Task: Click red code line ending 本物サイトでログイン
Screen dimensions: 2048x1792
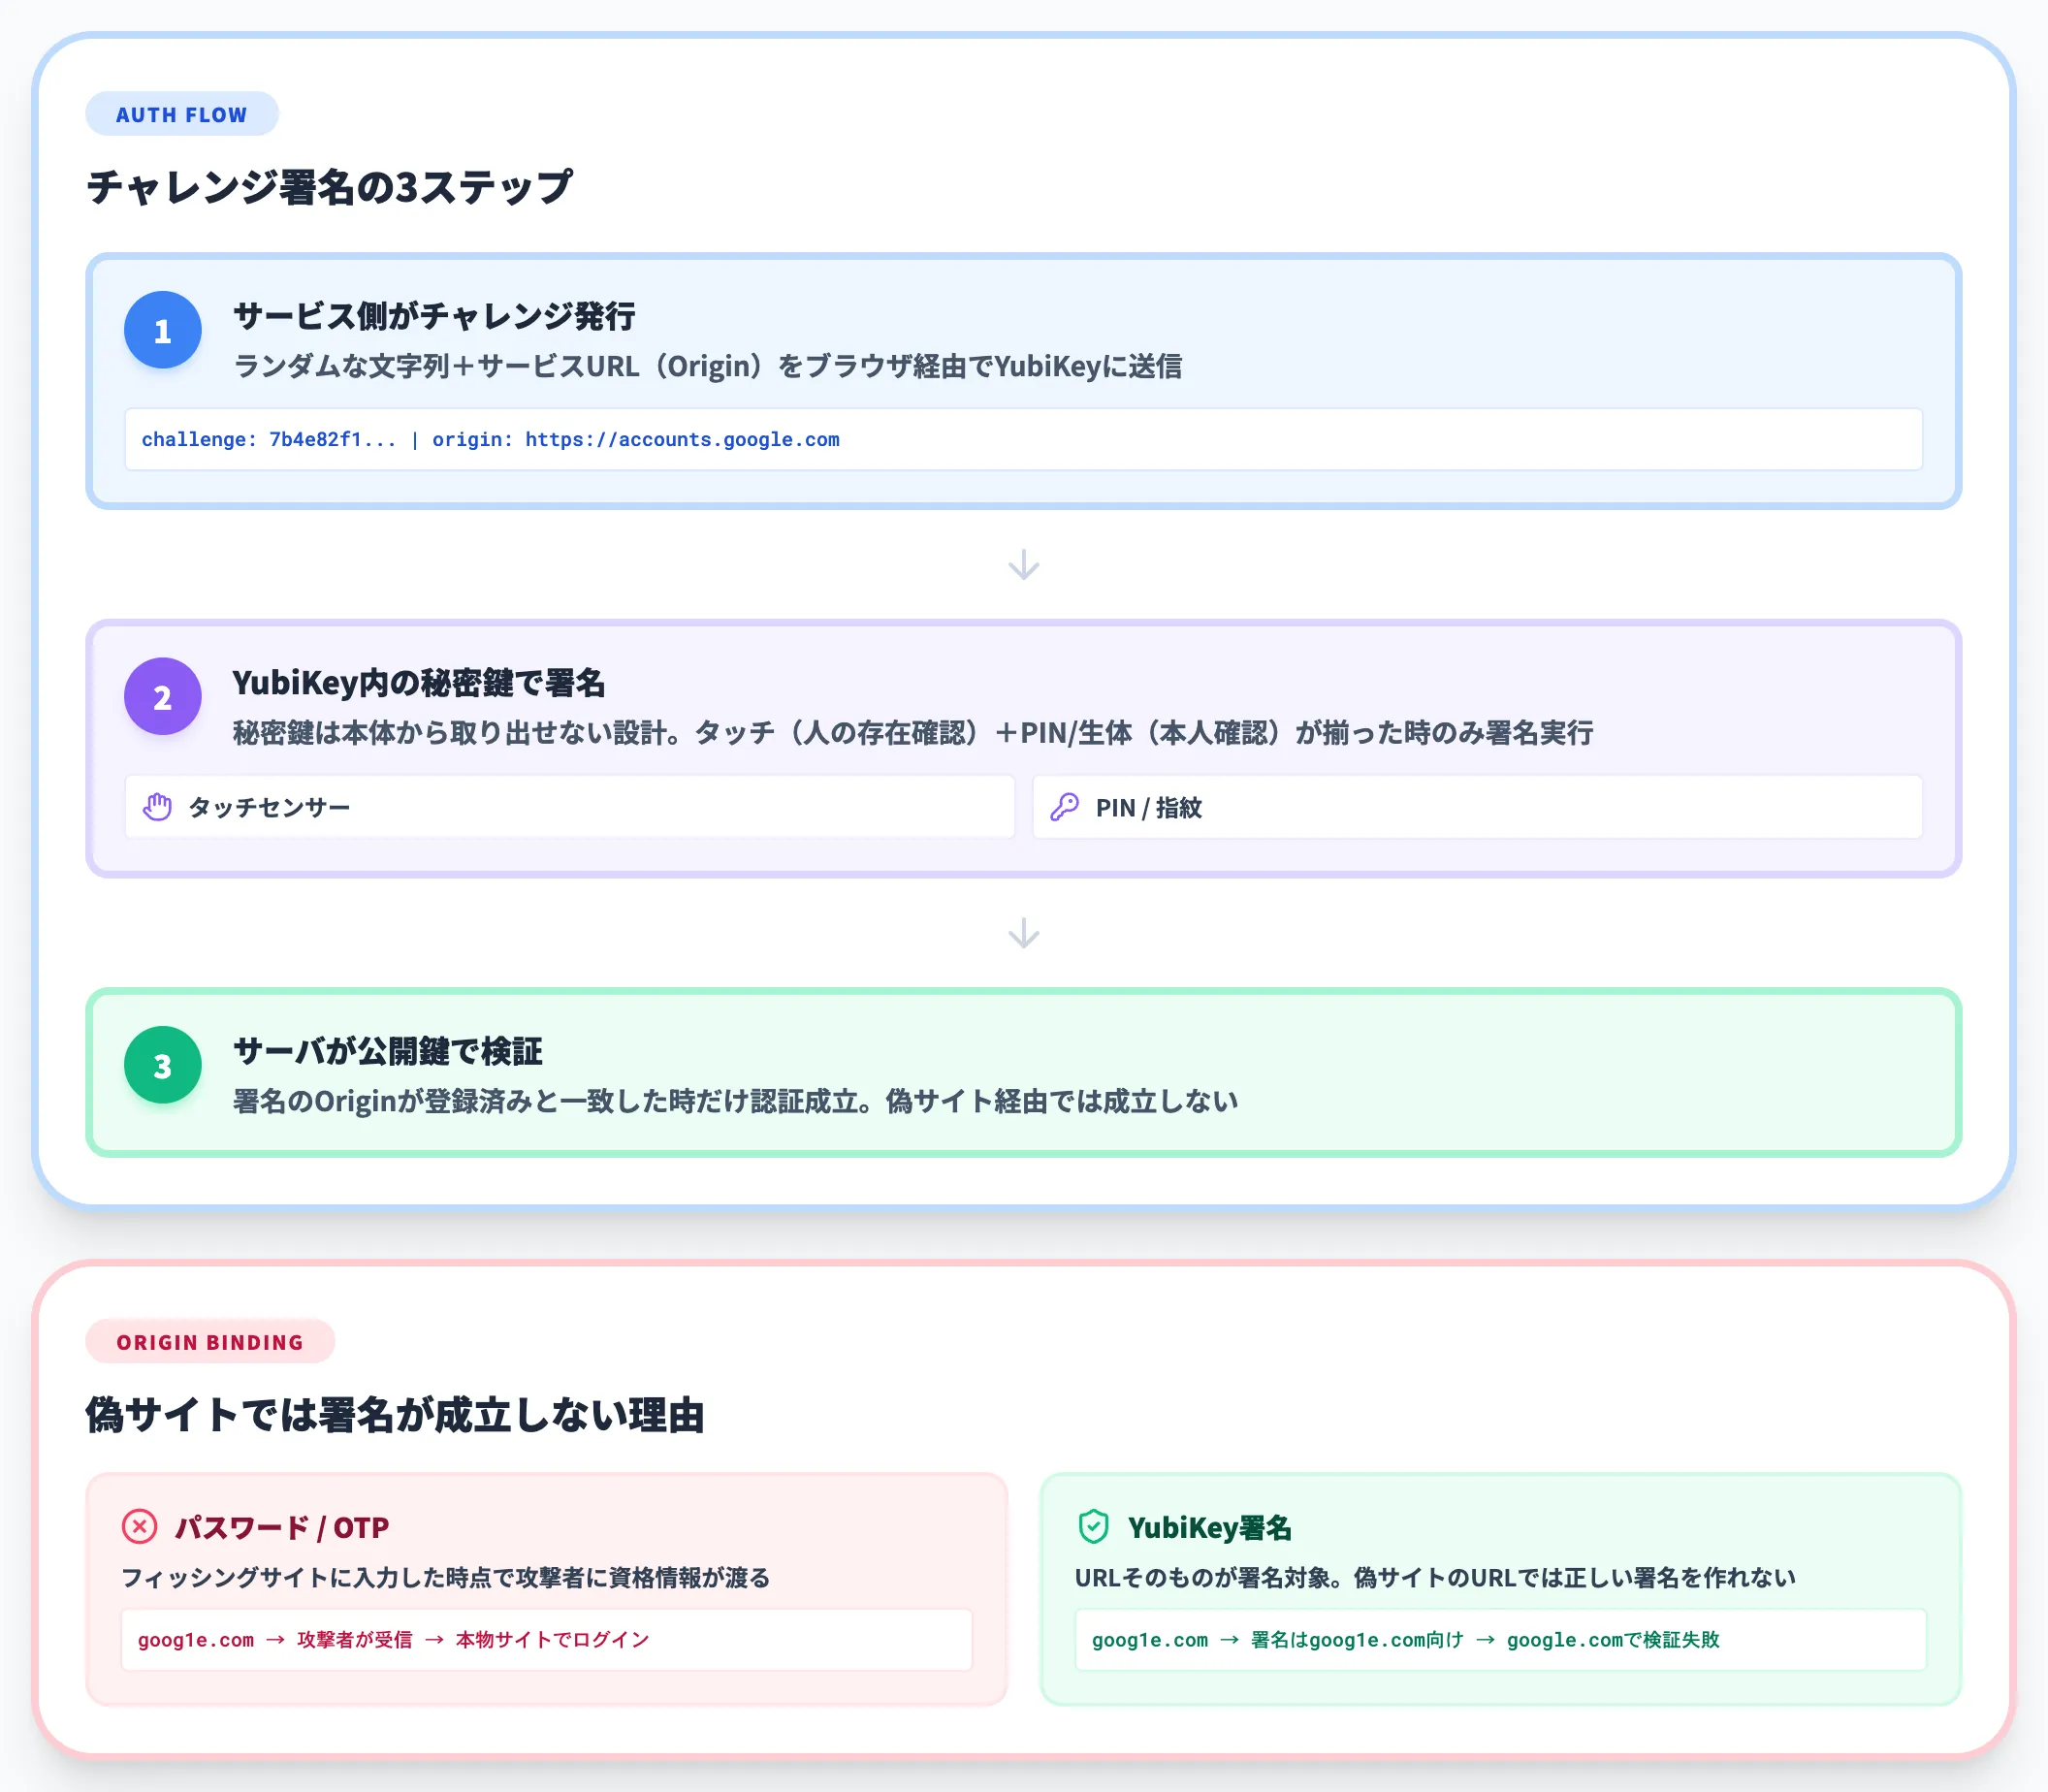Action: coord(394,1640)
